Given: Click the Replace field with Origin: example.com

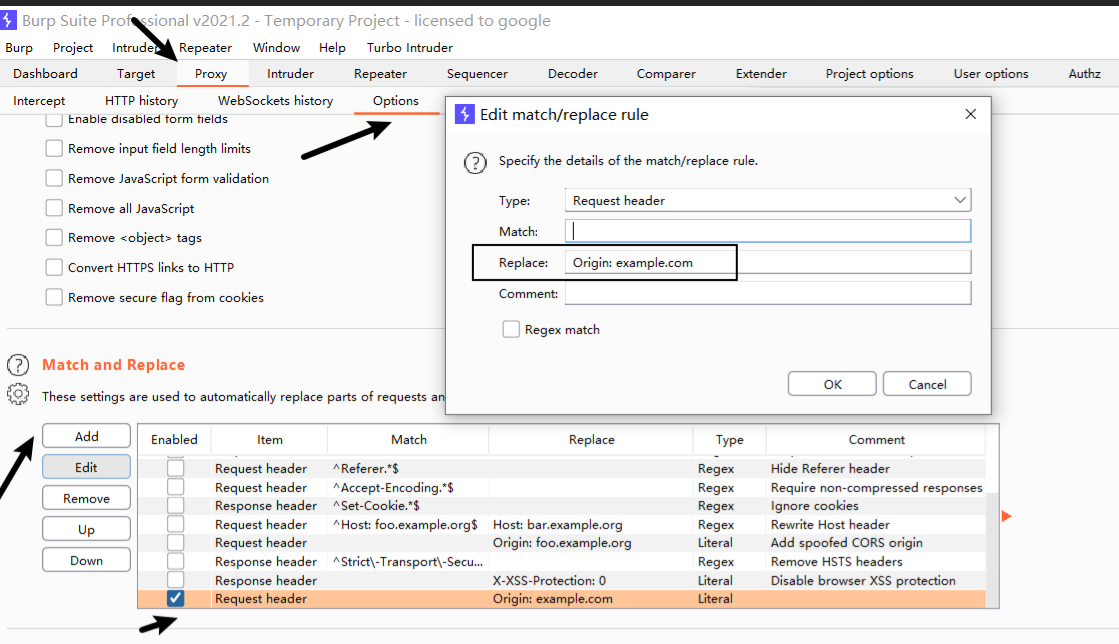Looking at the screenshot, I should pyautogui.click(x=768, y=262).
